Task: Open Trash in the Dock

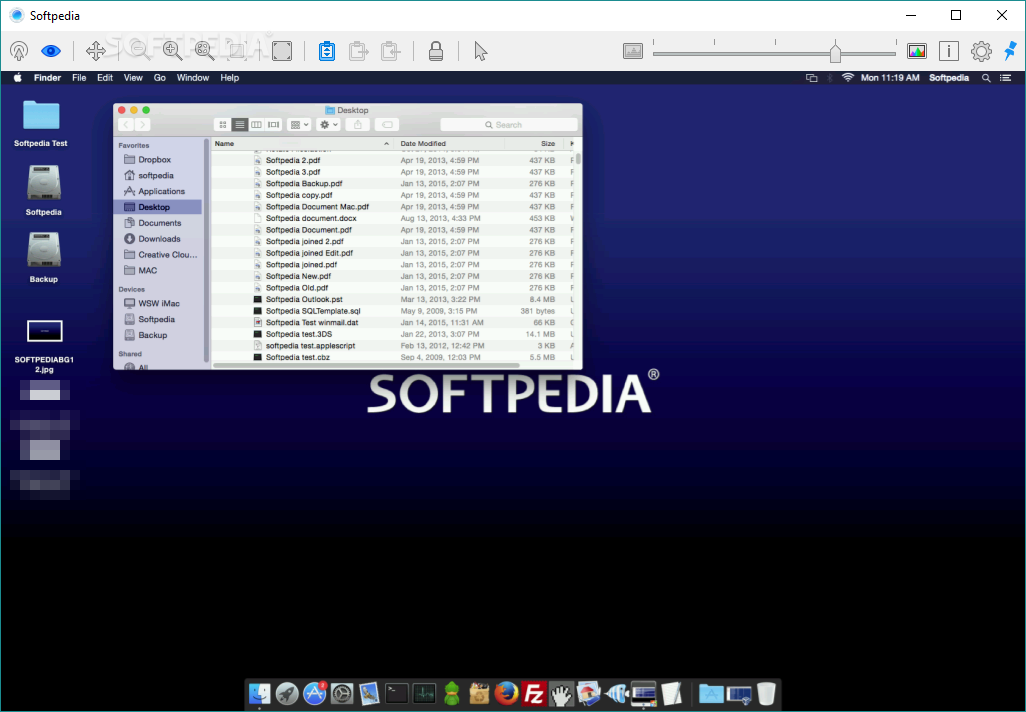Action: click(x=766, y=693)
